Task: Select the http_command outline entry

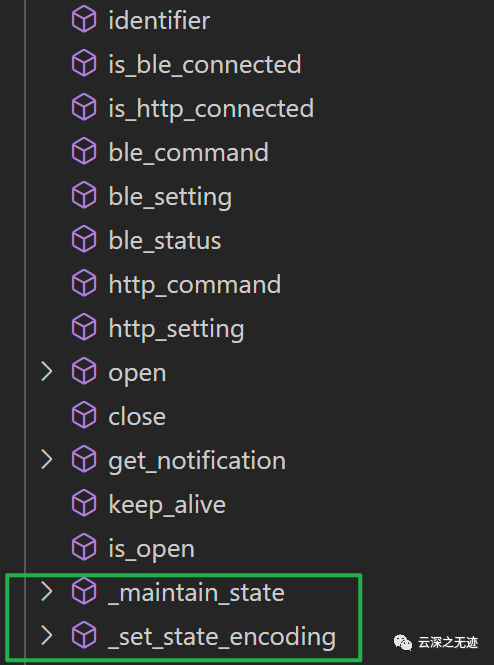Action: [x=195, y=284]
